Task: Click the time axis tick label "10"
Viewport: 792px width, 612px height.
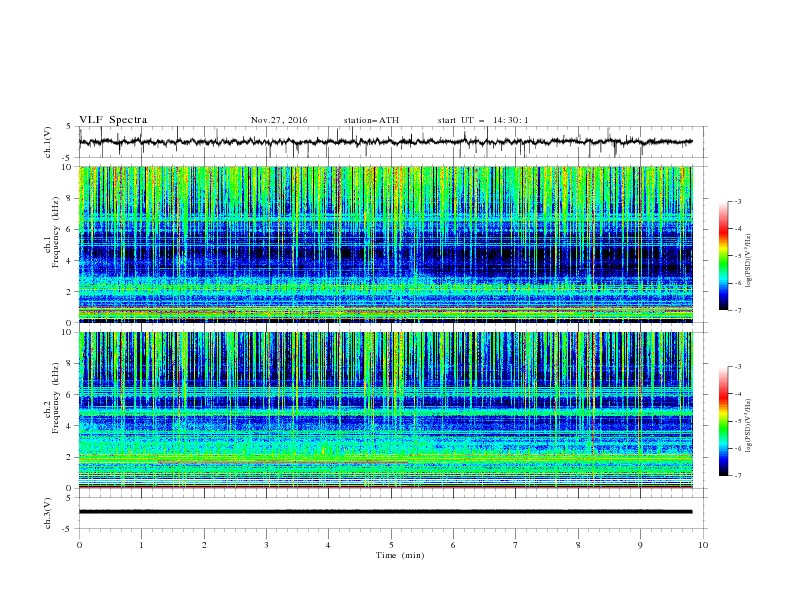Action: (x=703, y=545)
